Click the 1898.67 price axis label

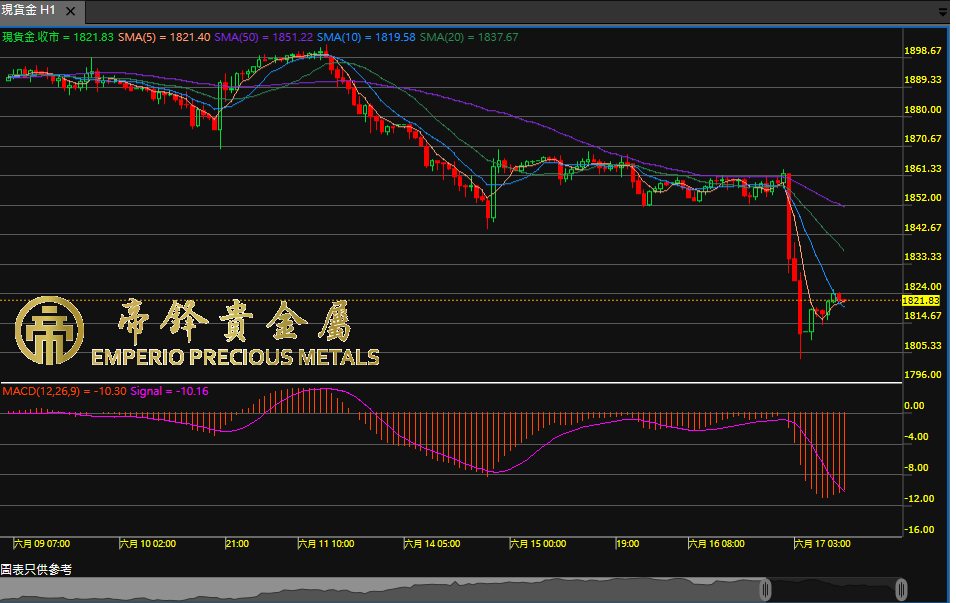[x=922, y=50]
